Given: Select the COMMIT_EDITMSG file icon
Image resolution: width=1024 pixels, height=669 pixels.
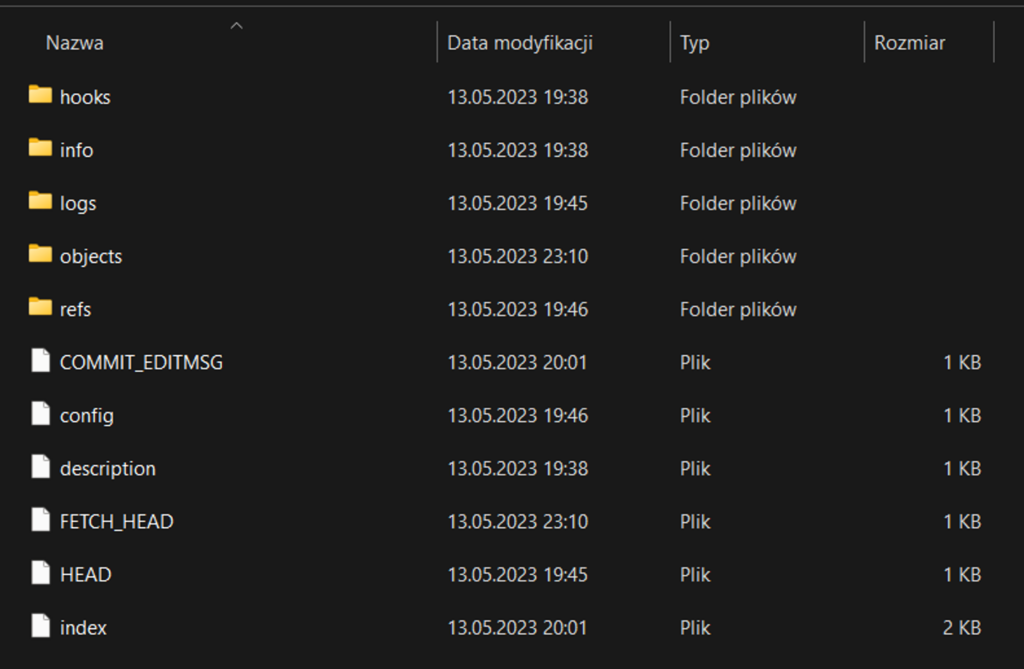Looking at the screenshot, I should tap(40, 361).
